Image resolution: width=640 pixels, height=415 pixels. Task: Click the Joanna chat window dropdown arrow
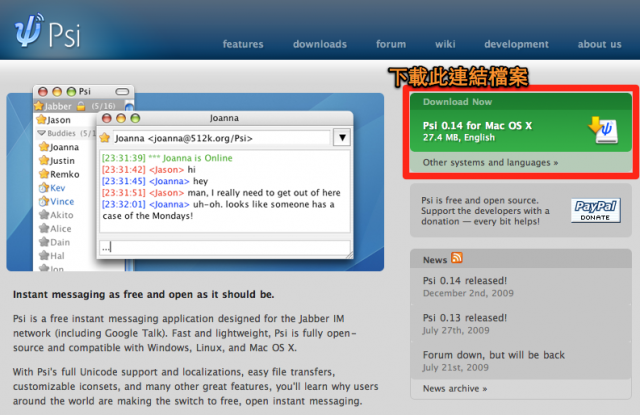[x=342, y=138]
